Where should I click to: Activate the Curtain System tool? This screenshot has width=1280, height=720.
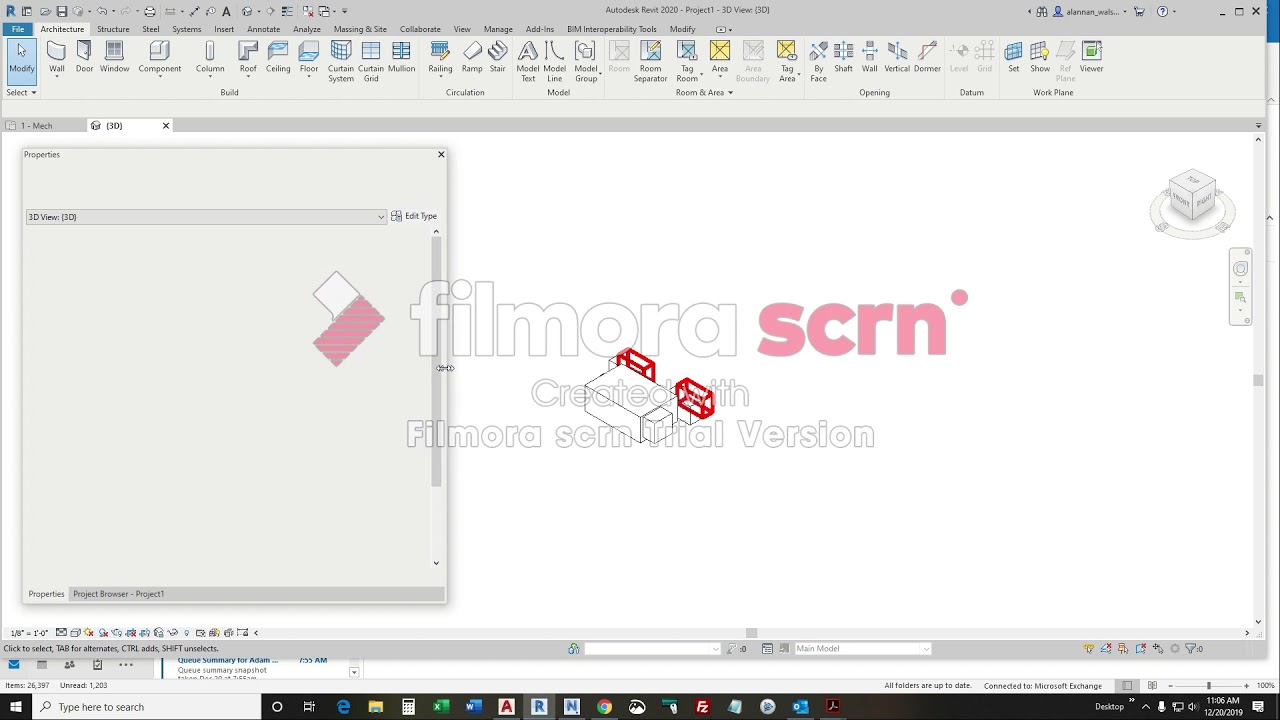click(341, 62)
